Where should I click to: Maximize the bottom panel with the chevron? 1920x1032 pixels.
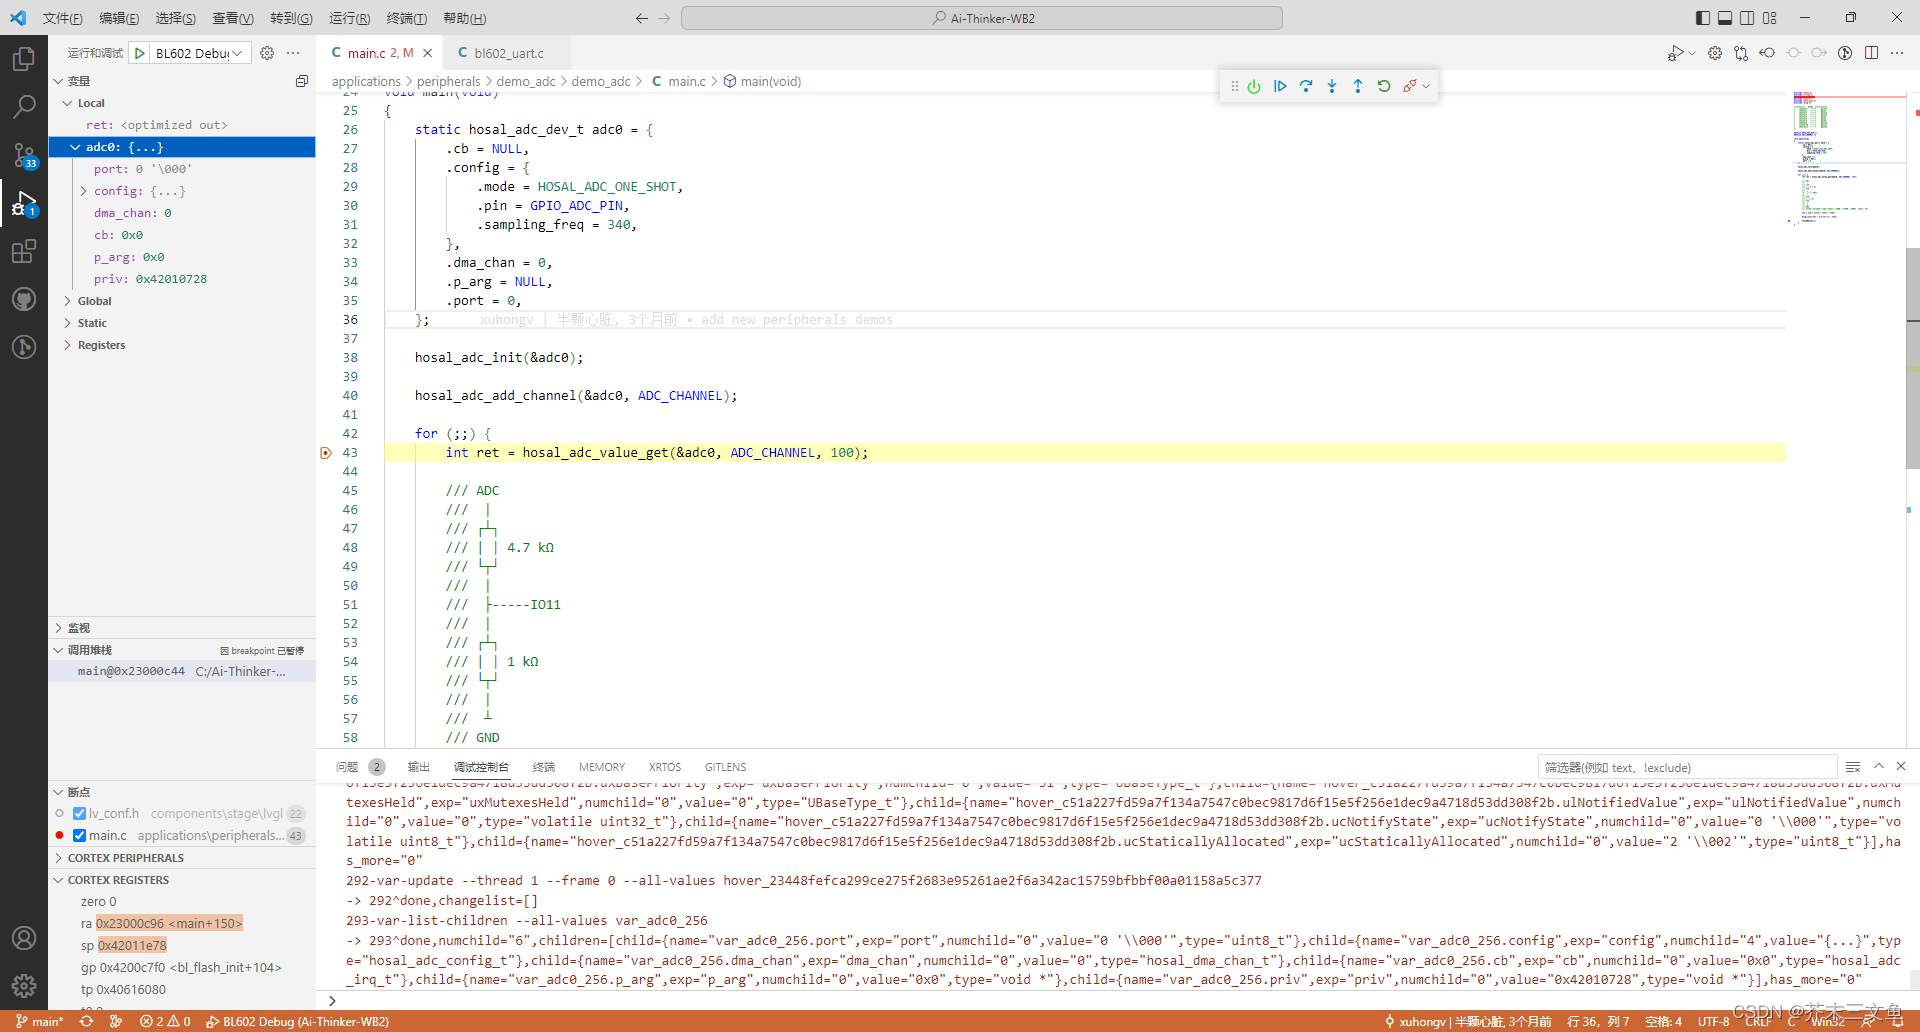coord(1879,766)
